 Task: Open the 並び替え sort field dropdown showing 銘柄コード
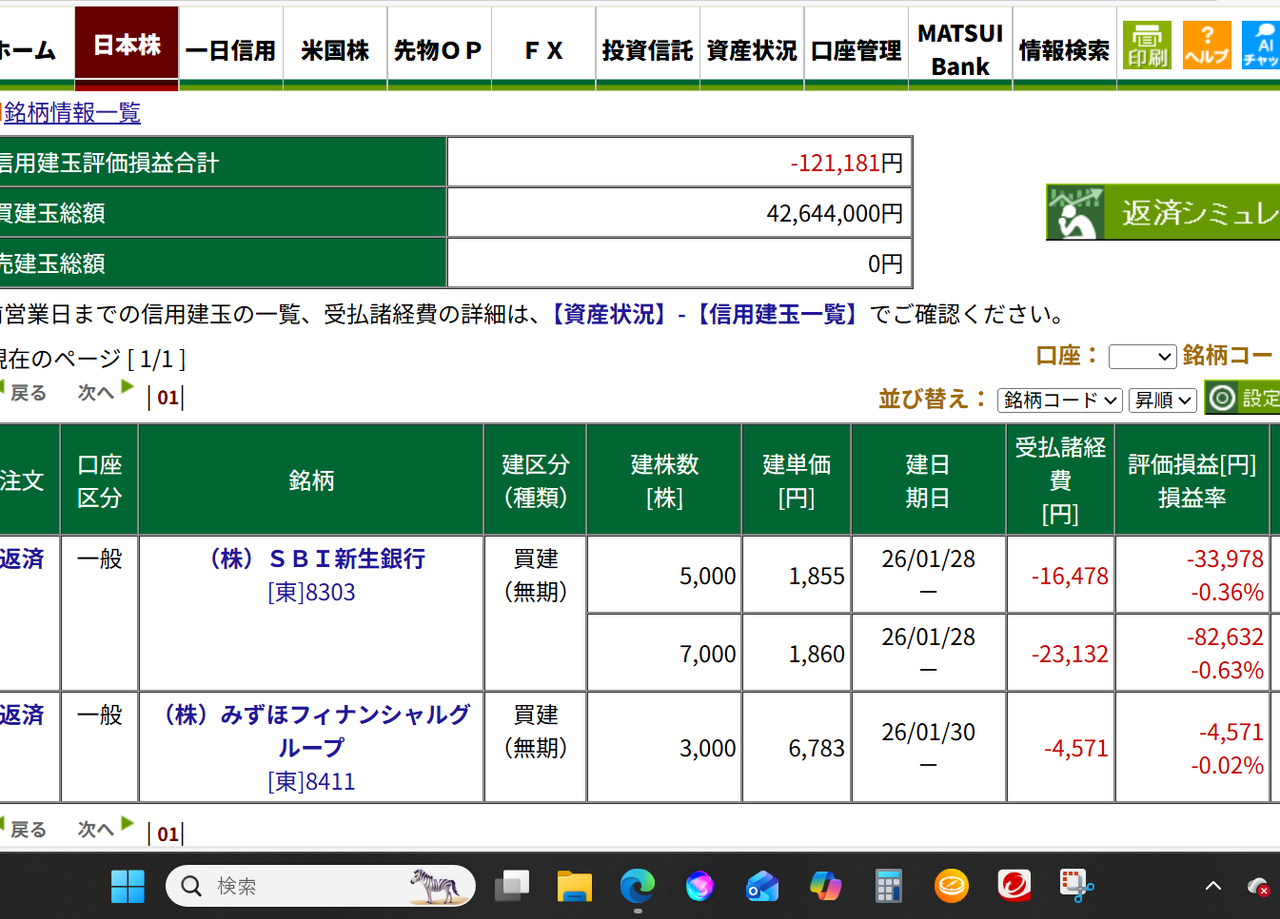click(1059, 399)
